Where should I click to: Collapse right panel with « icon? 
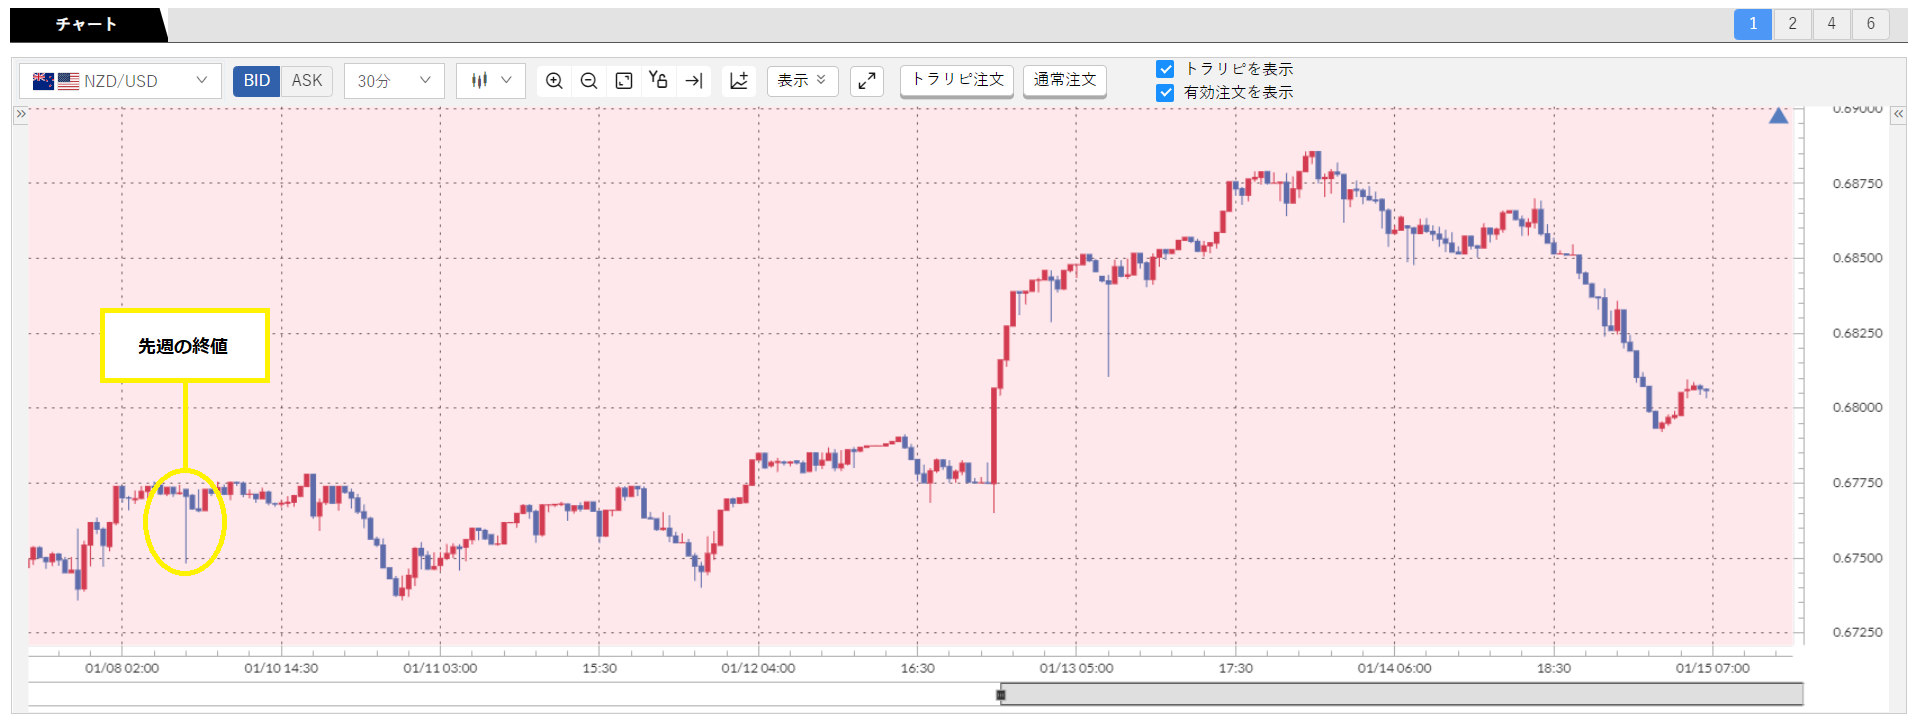point(1898,114)
